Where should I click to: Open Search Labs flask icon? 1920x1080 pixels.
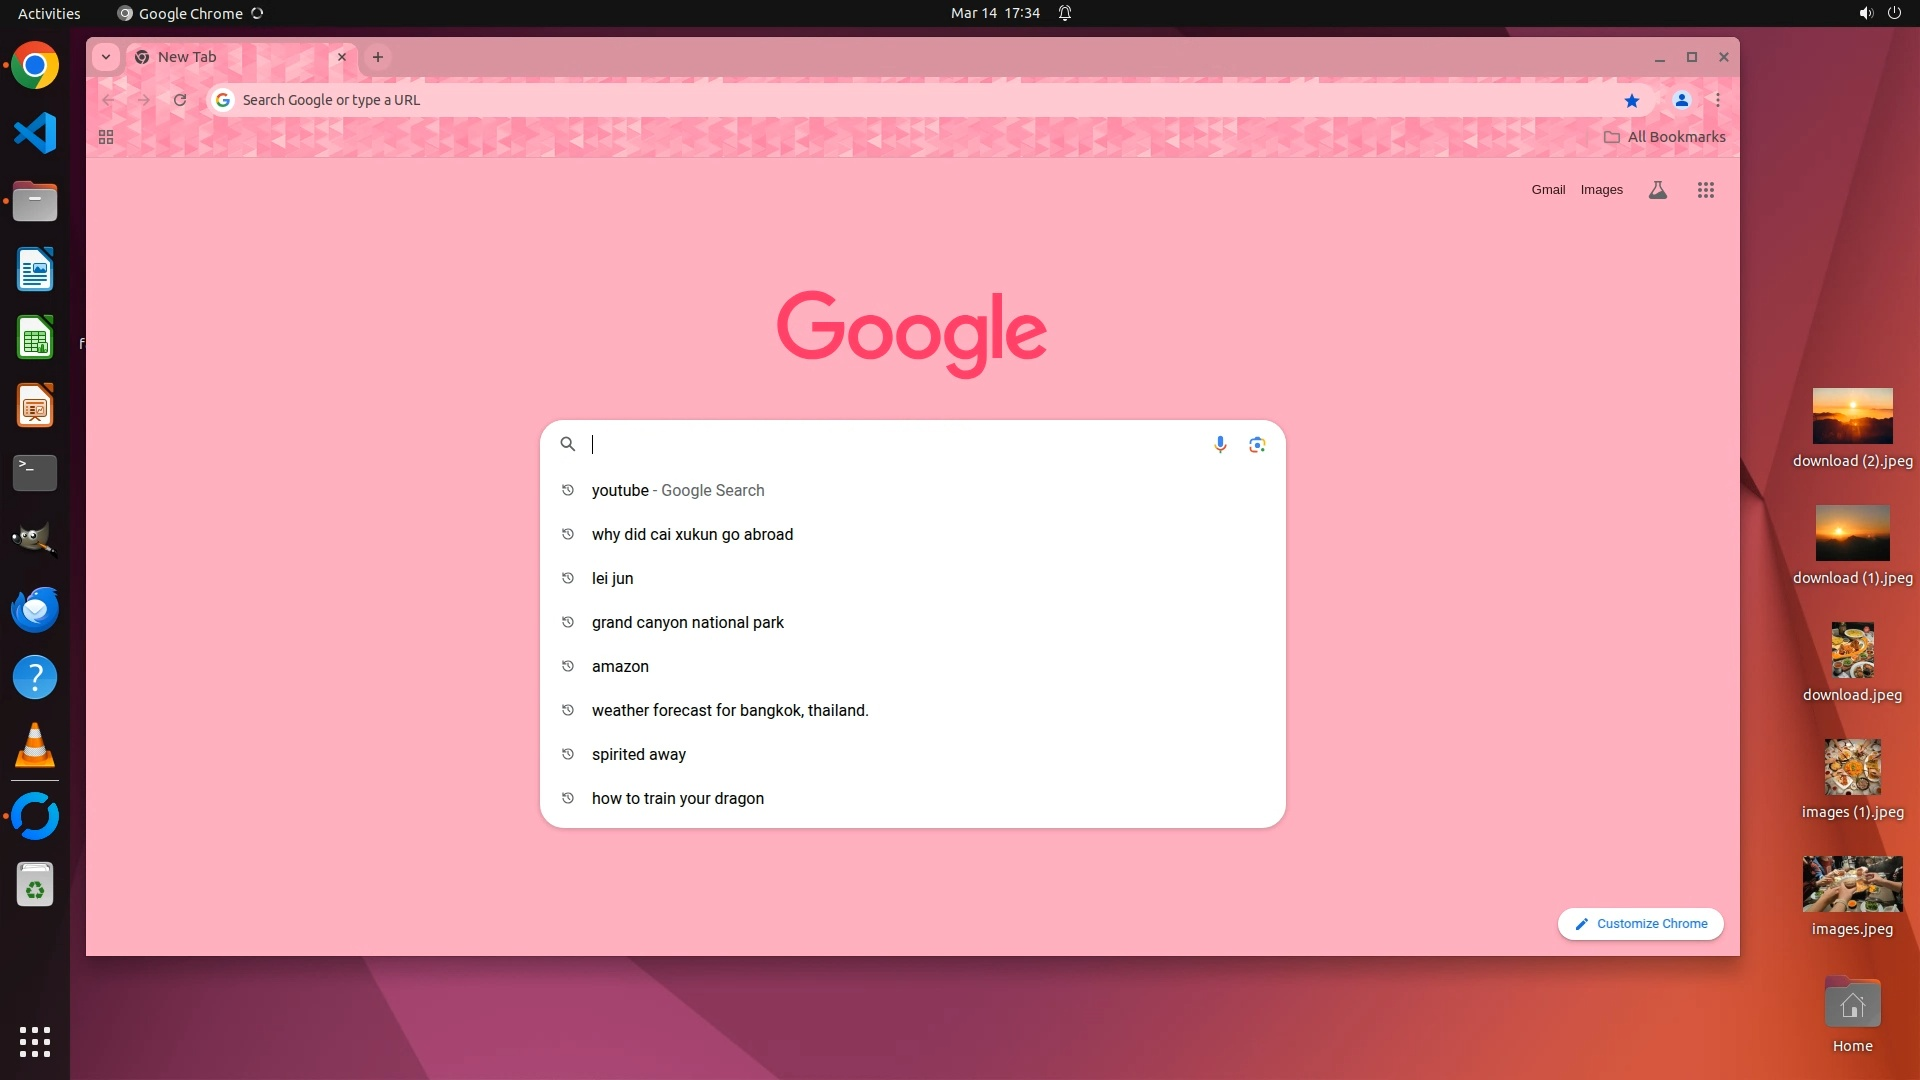1657,190
